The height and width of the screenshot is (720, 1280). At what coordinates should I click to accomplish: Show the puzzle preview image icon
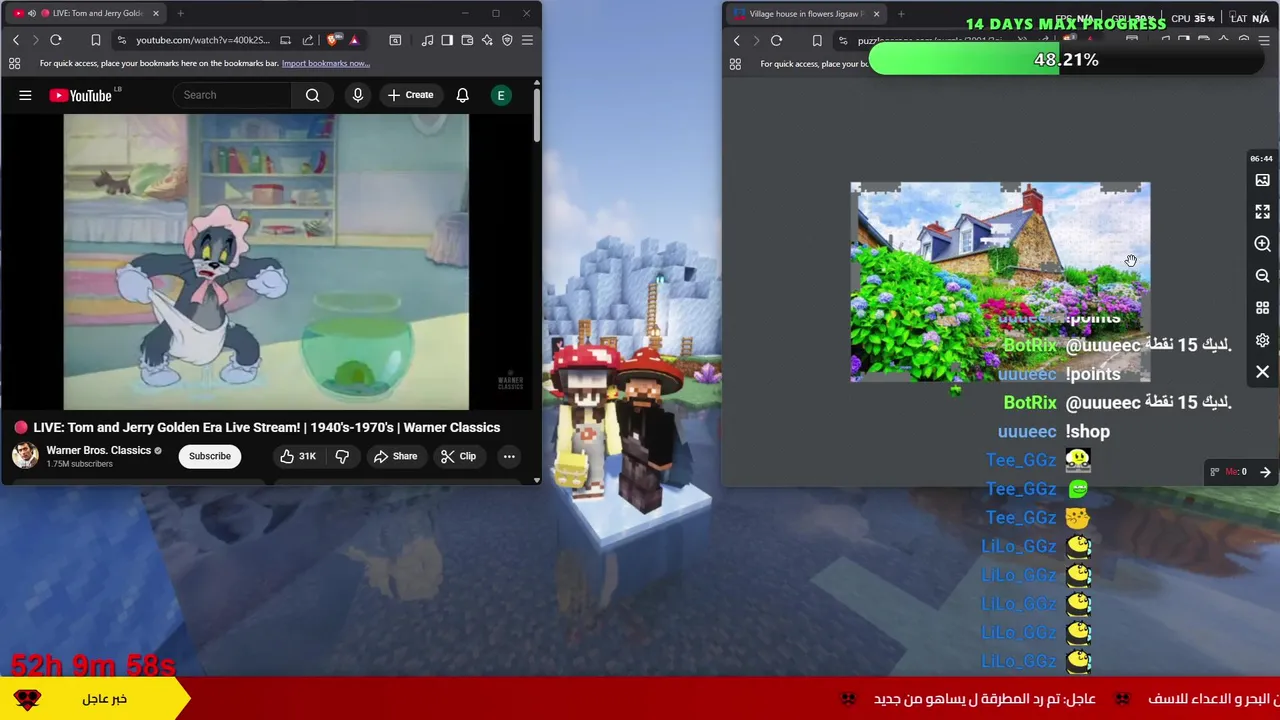1262,180
